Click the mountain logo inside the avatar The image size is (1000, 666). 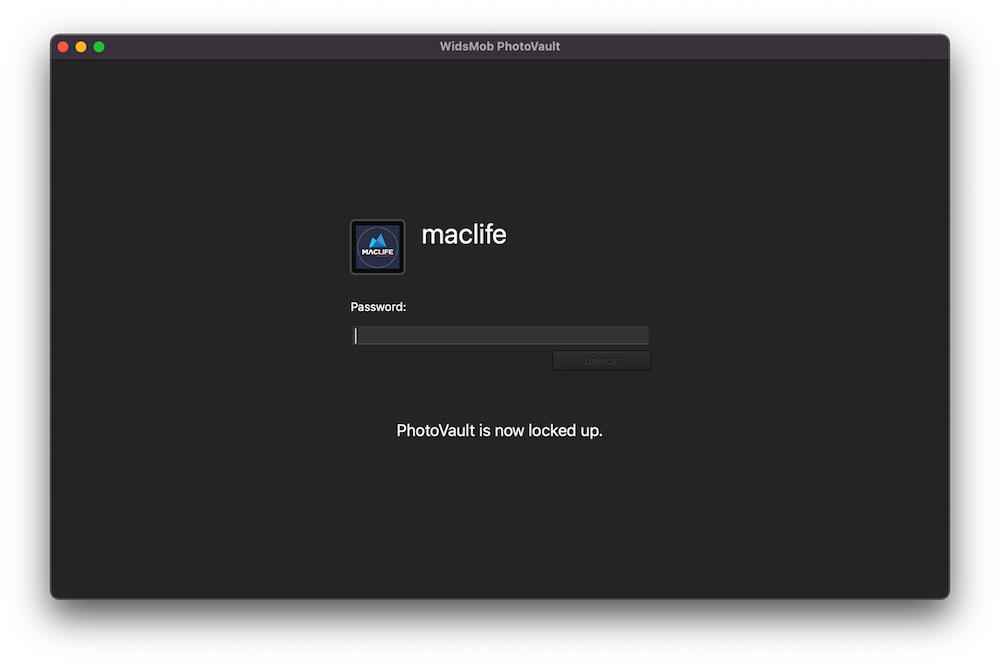377,240
